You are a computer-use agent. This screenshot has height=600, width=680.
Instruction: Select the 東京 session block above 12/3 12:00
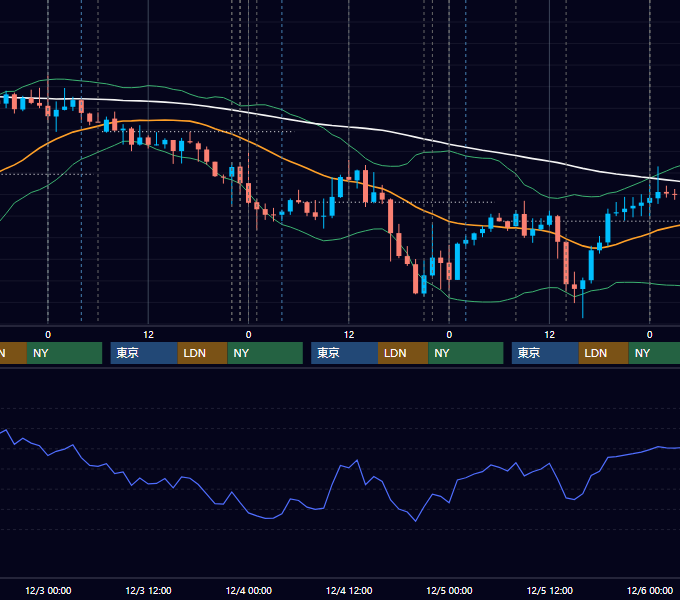click(144, 353)
